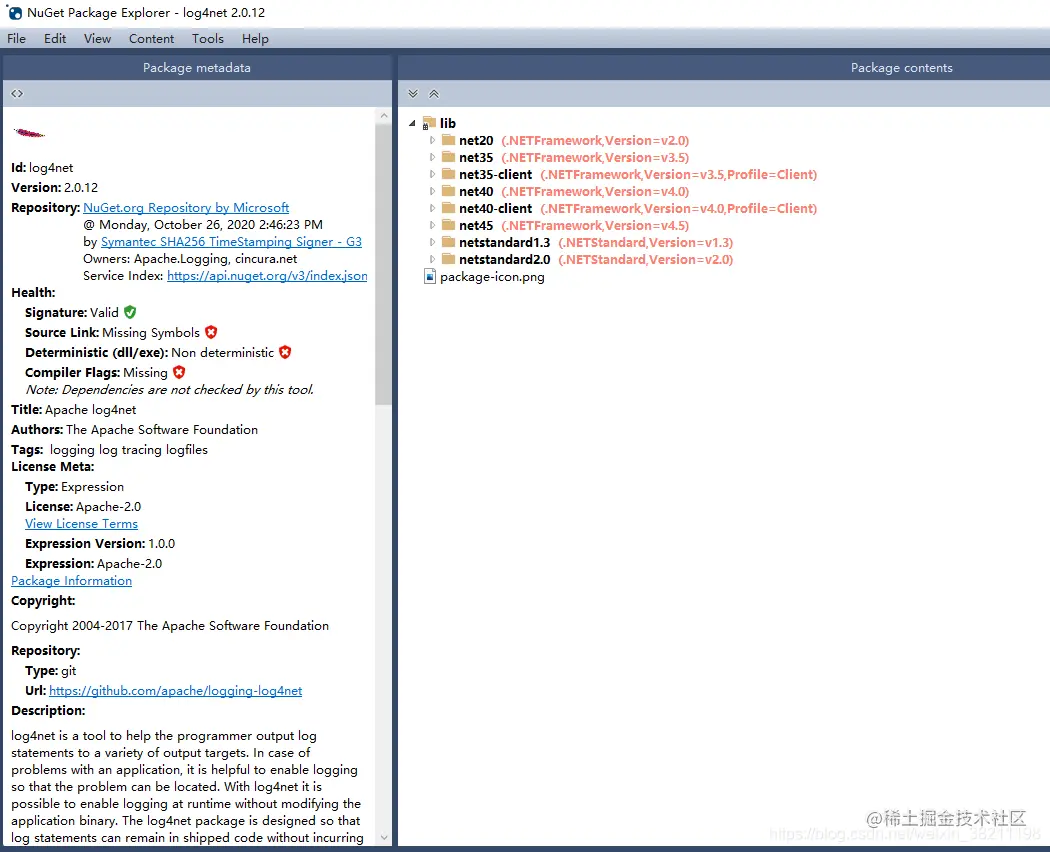Click the red Compiler Flags Missing shield
Image resolution: width=1050 pixels, height=852 pixels.
pos(179,372)
